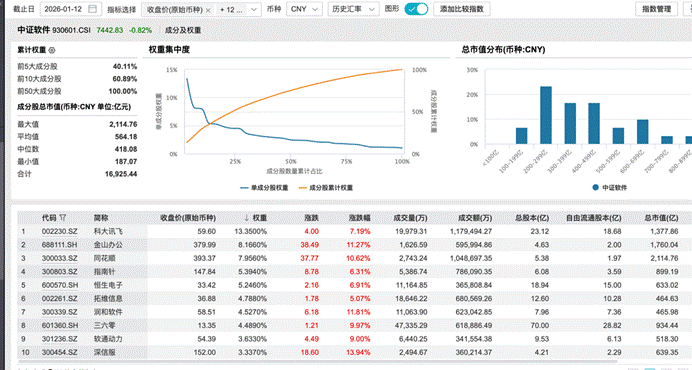The height and width of the screenshot is (370, 692).
Task: Click the 添加比较指数 button
Action: click(x=462, y=9)
